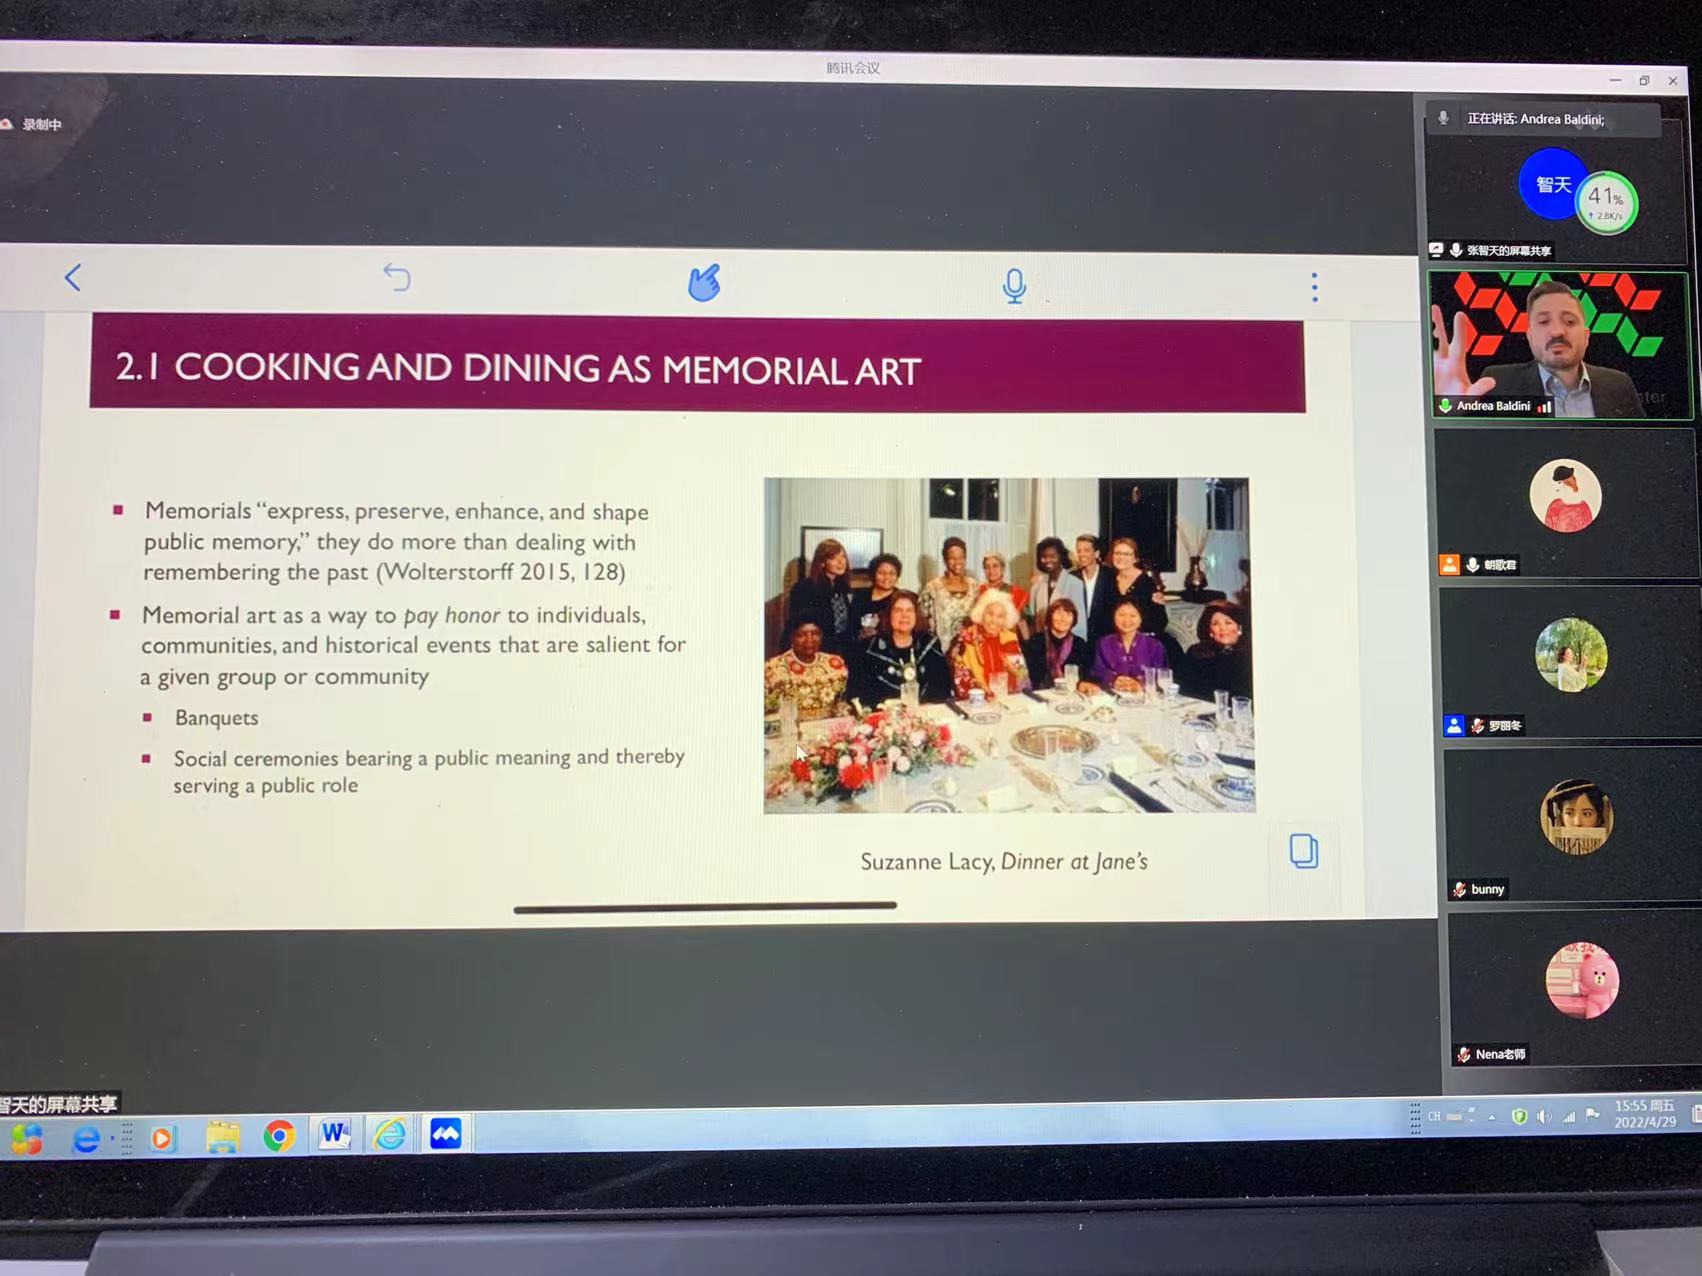The width and height of the screenshot is (1702, 1276).
Task: Click the back arrow in shared screen toolbar
Action: [x=72, y=277]
